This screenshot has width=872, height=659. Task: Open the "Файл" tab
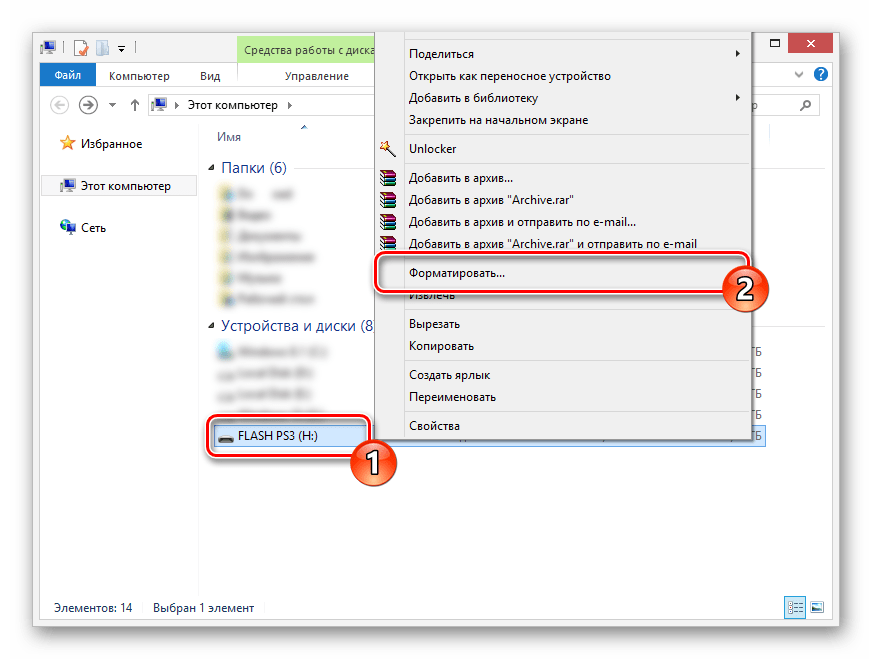click(68, 76)
